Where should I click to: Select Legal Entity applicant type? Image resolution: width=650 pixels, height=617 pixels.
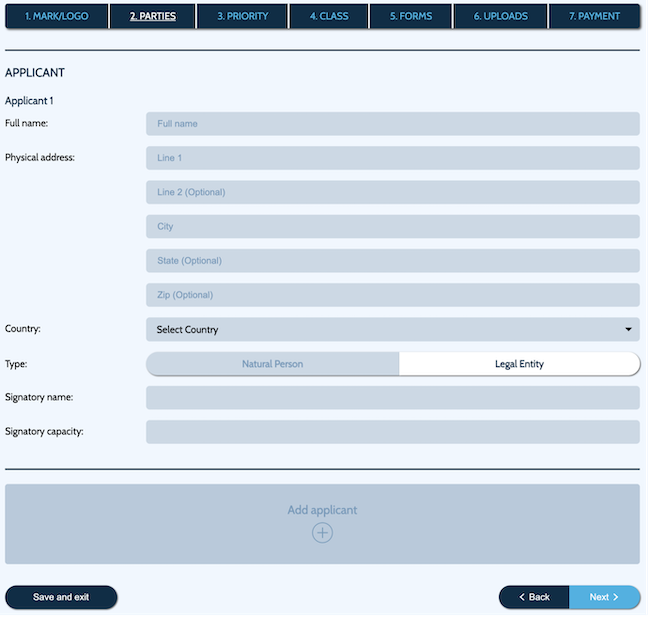pos(519,364)
